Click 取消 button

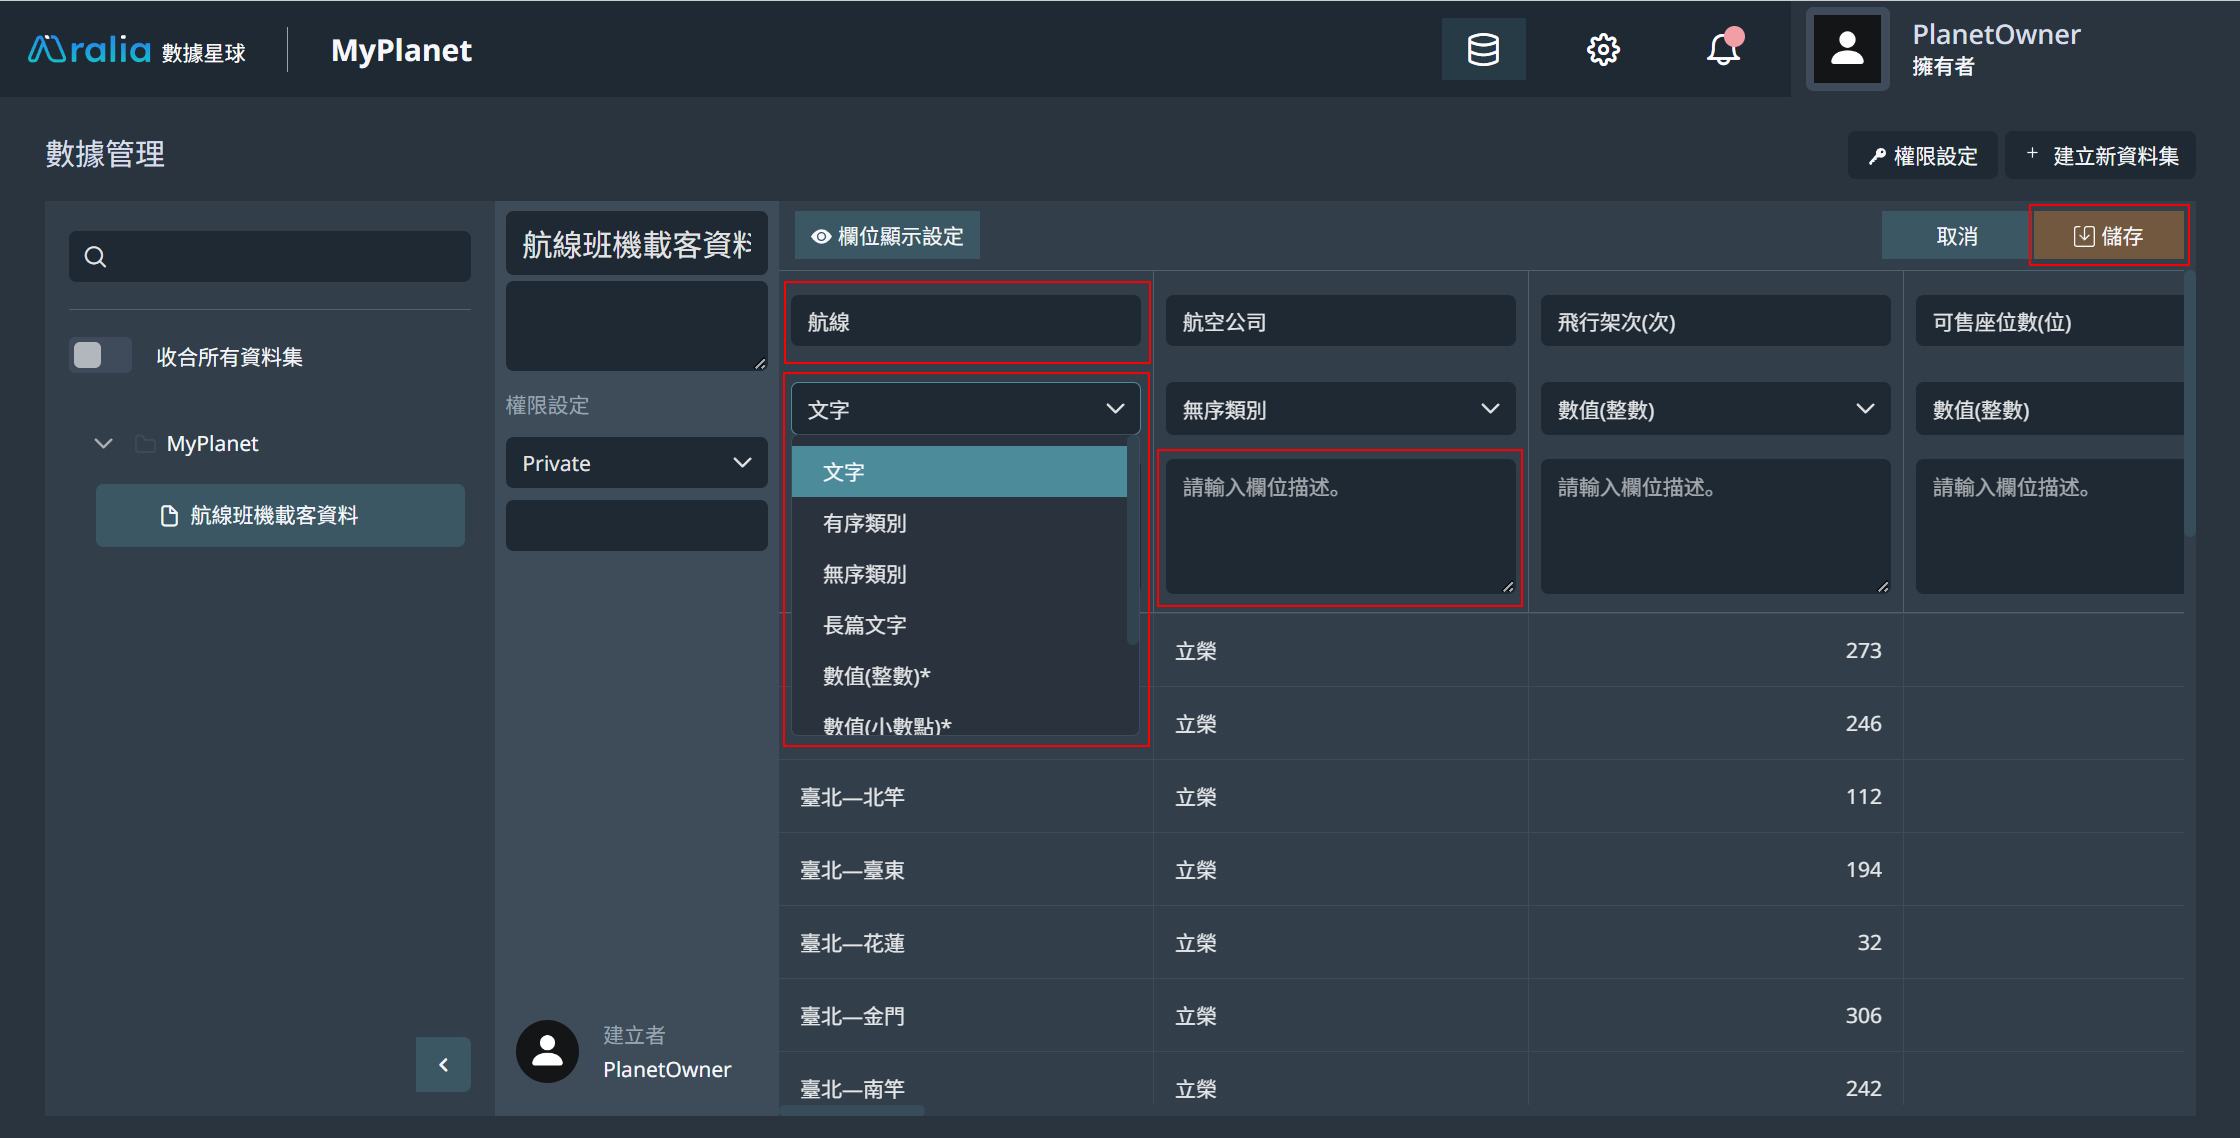1956,236
